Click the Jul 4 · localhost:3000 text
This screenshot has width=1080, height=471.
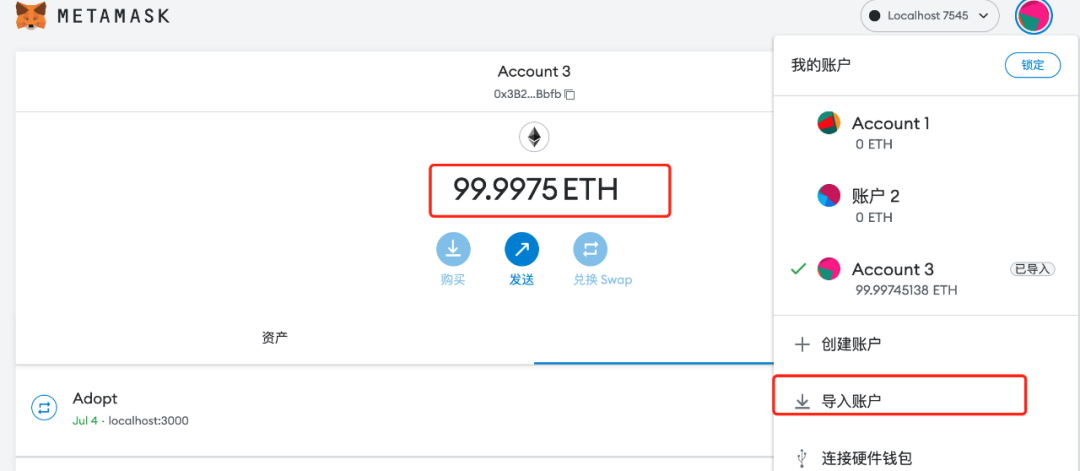click(x=130, y=420)
